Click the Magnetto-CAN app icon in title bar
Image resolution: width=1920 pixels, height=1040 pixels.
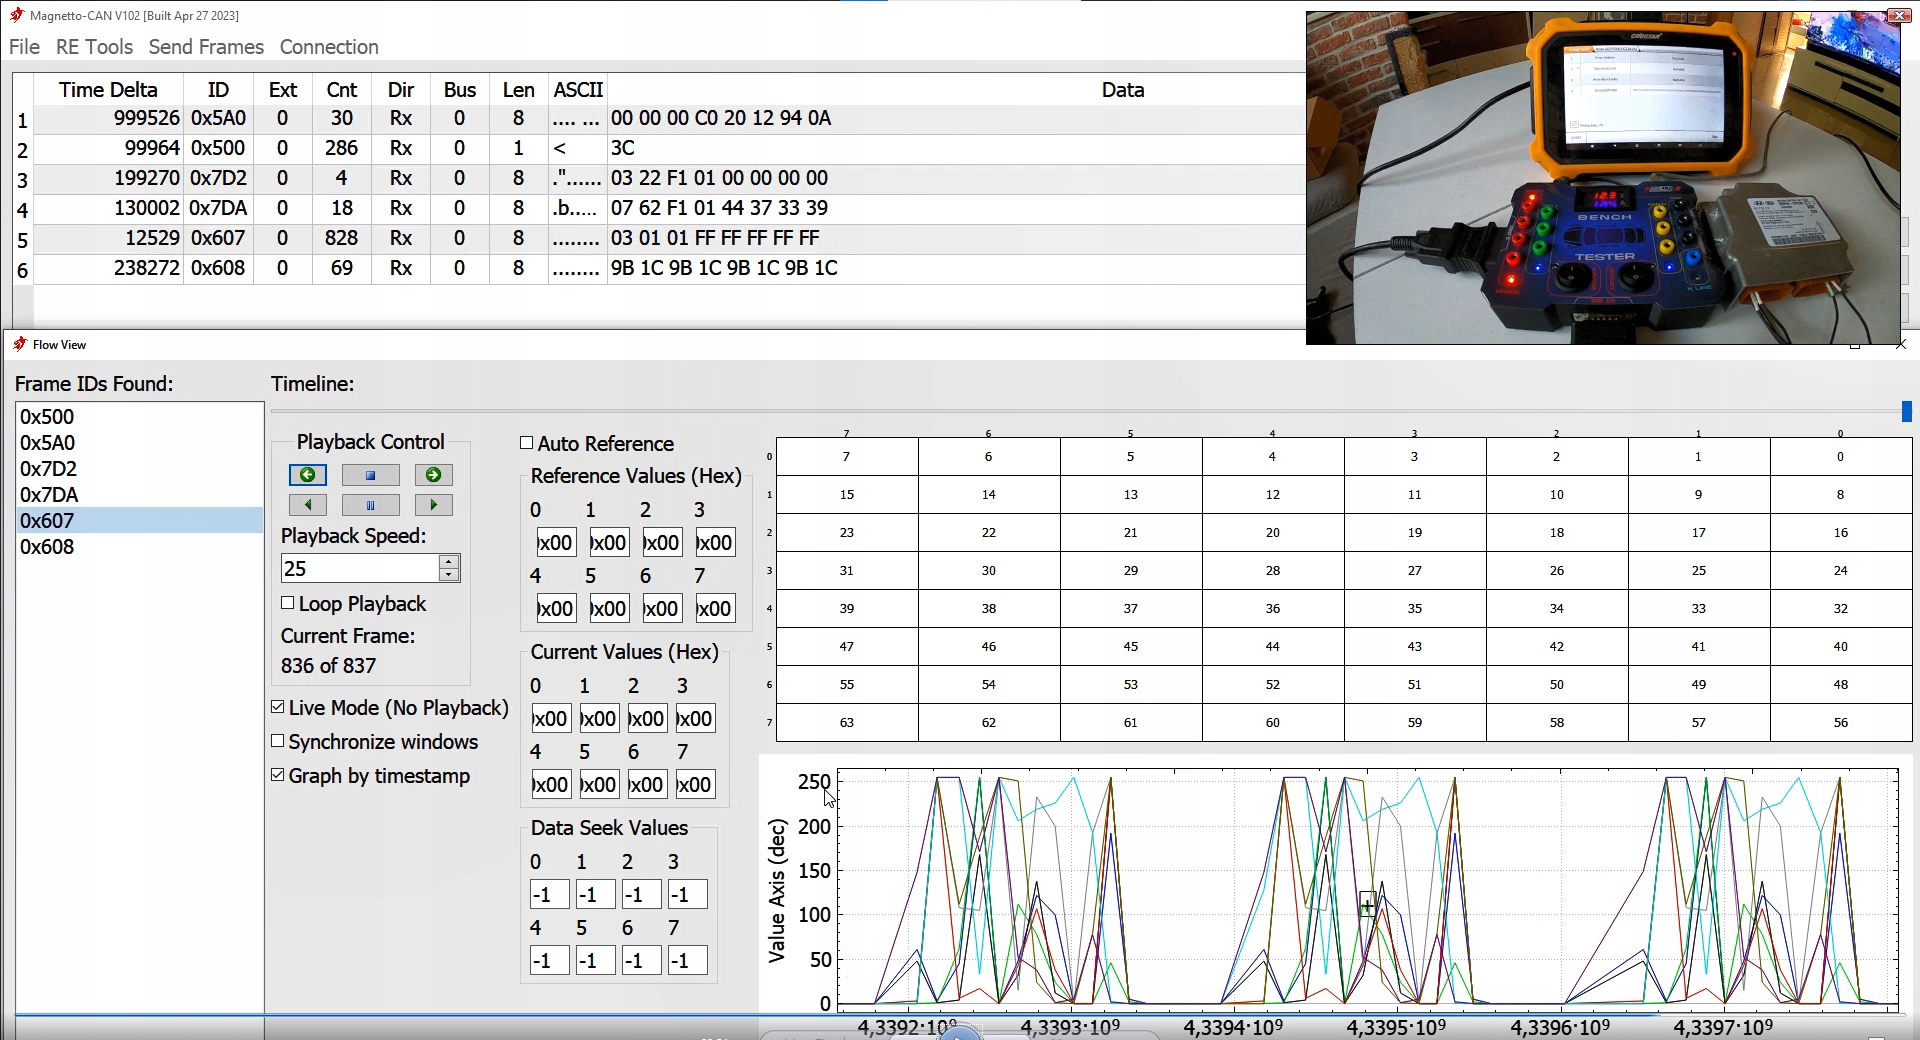(16, 15)
